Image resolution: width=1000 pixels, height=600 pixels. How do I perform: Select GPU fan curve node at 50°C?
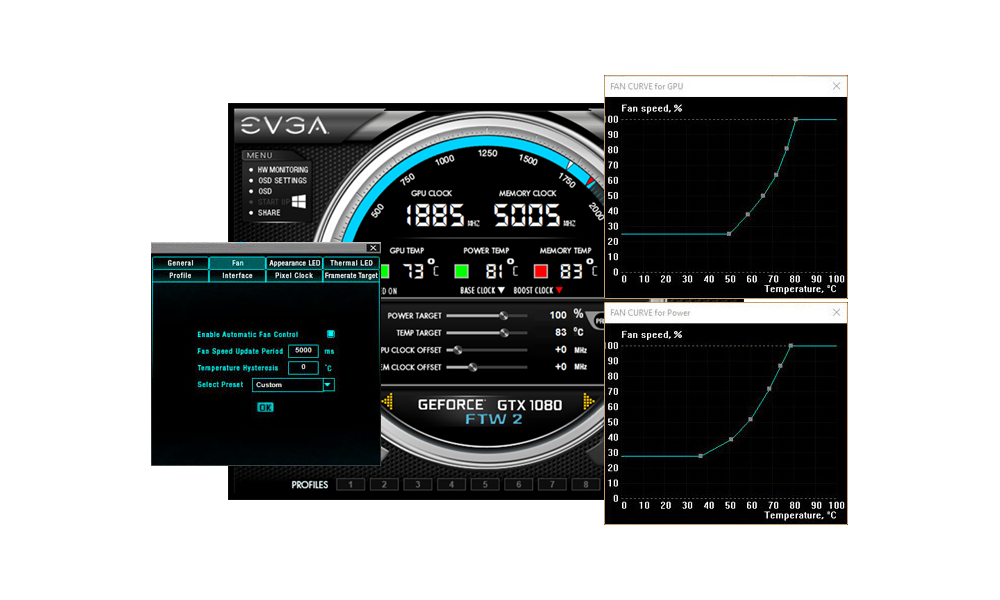click(729, 234)
